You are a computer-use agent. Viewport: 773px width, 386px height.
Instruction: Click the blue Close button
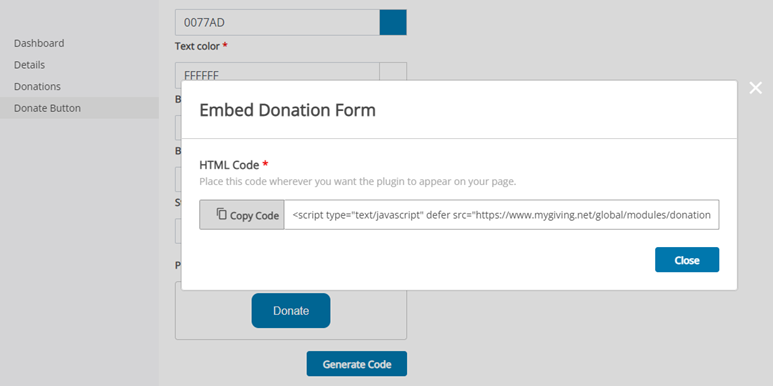pyautogui.click(x=687, y=260)
